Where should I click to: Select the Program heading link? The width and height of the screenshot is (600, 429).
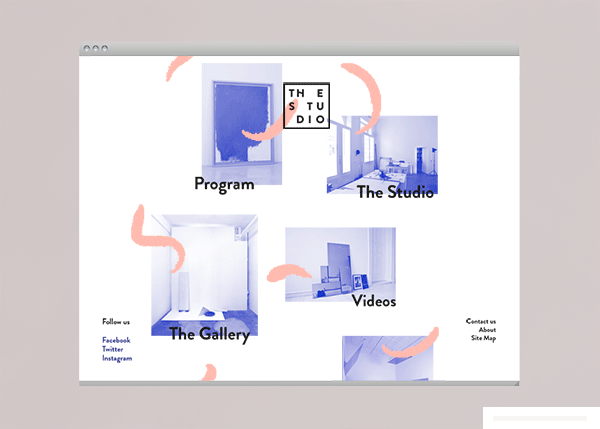224,184
